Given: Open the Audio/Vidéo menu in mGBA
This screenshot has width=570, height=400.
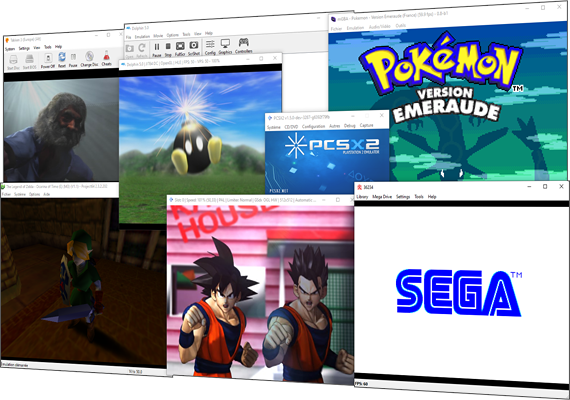Looking at the screenshot, I should click(x=380, y=27).
